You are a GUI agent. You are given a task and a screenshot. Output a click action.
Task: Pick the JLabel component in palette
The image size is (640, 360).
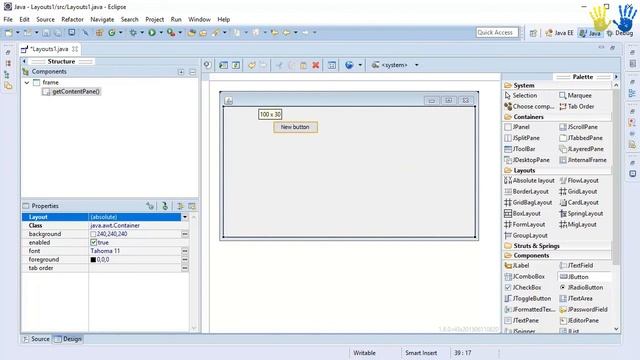click(x=517, y=265)
